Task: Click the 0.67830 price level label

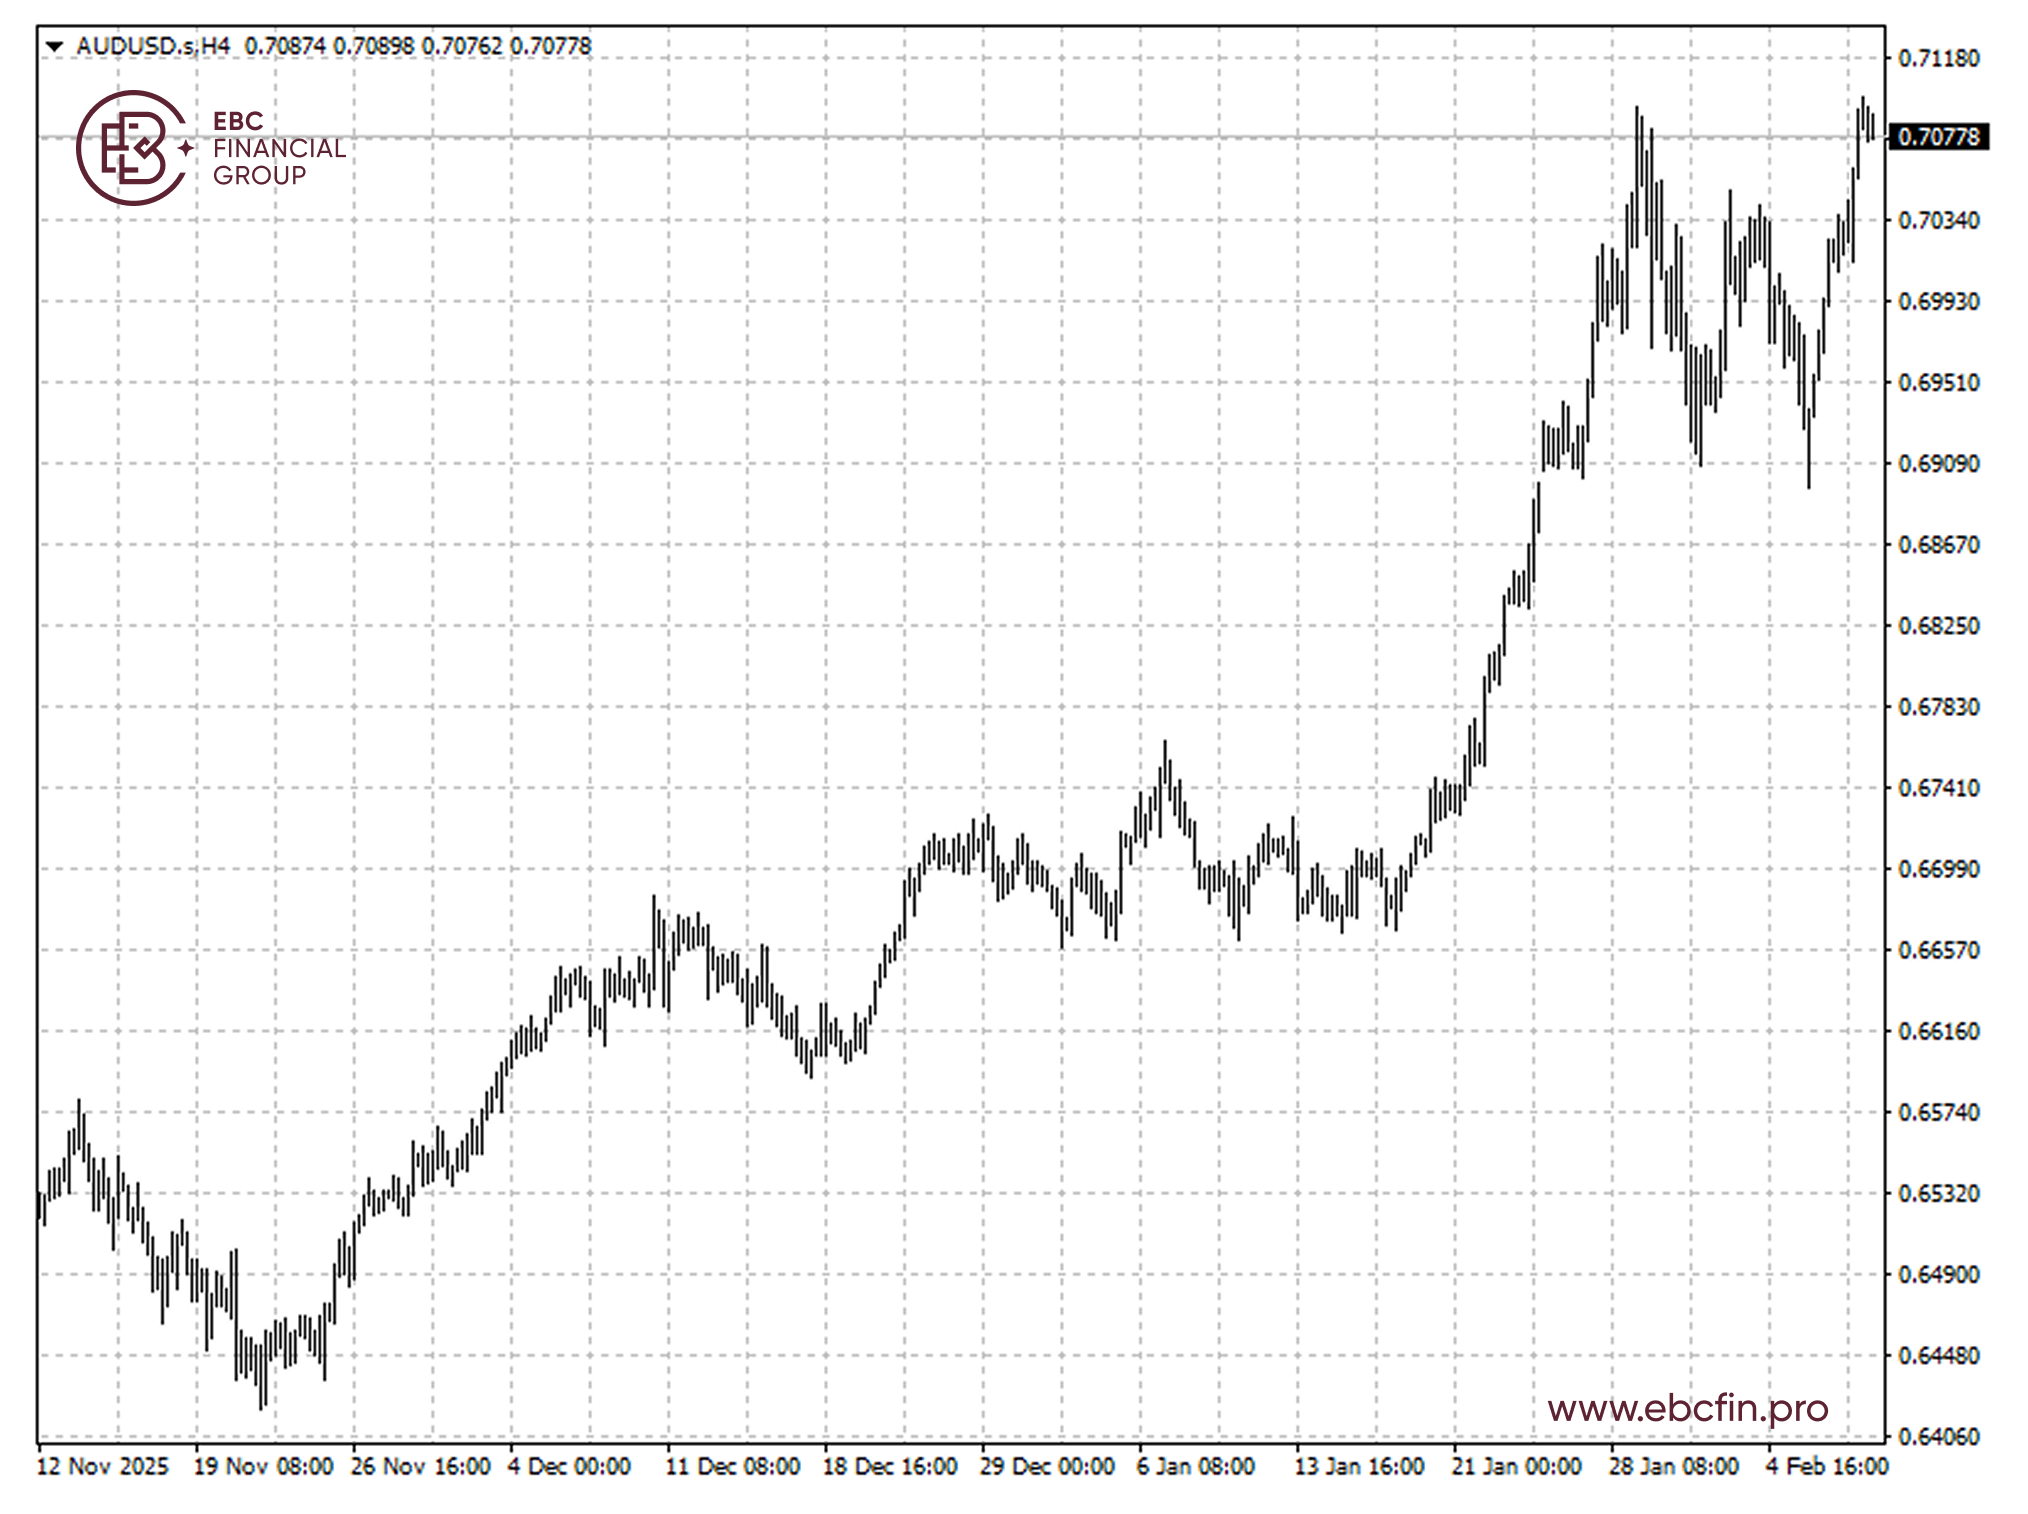Action: coord(1938,707)
